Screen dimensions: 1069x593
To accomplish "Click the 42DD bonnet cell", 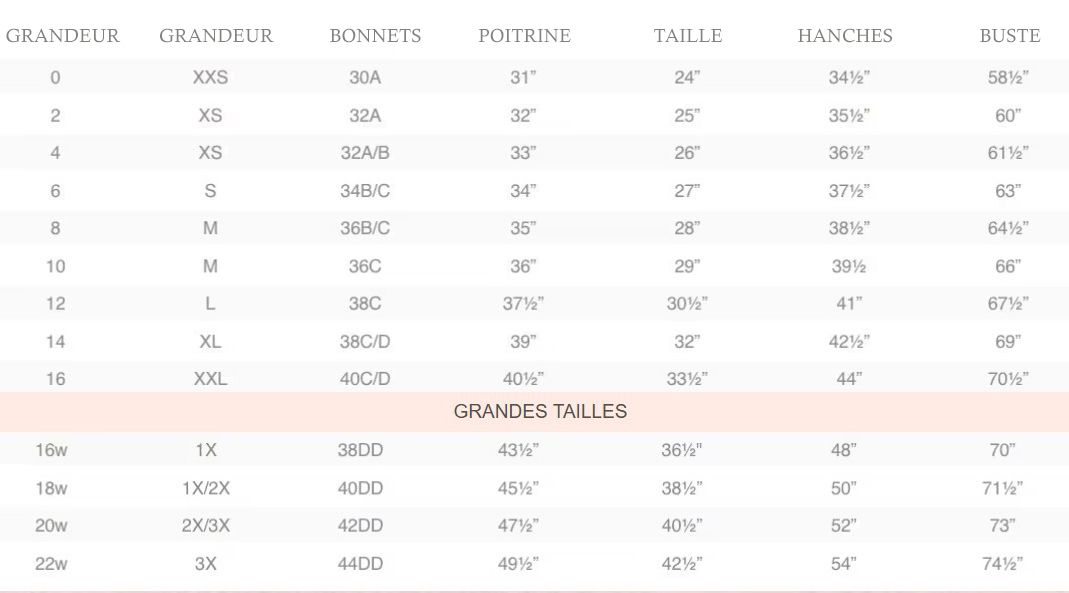I will tap(360, 526).
